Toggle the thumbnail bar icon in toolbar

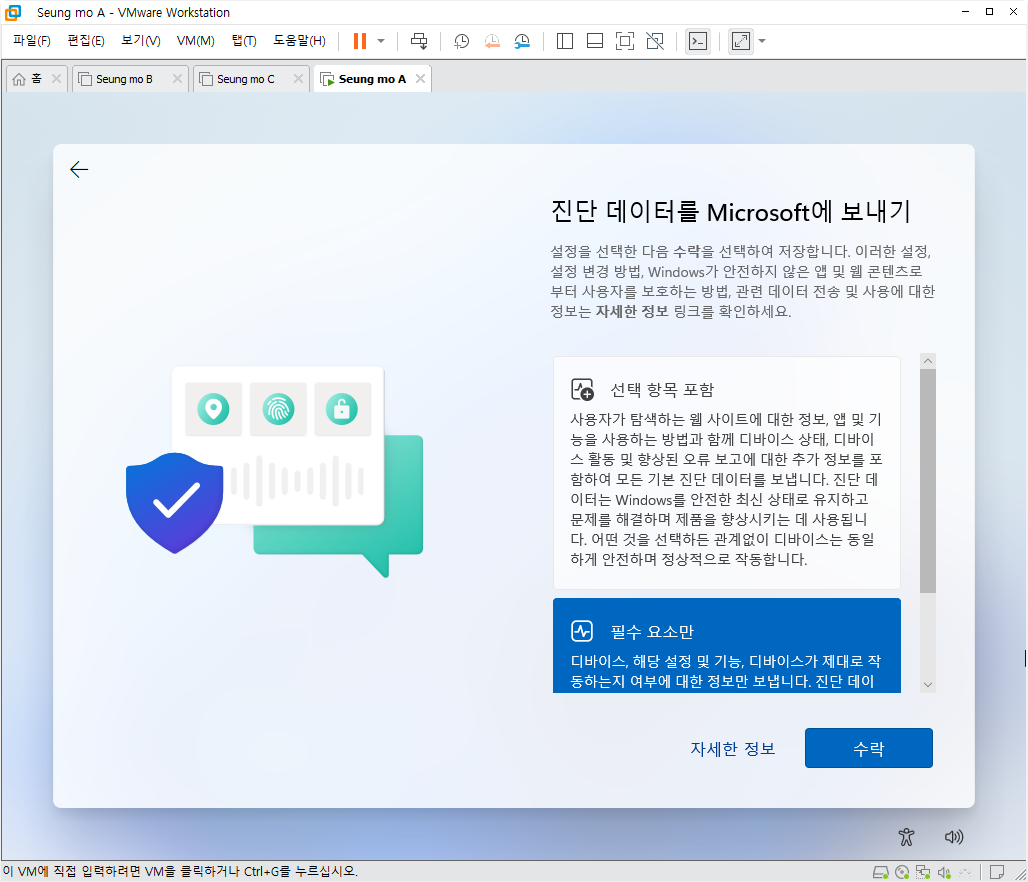click(595, 41)
